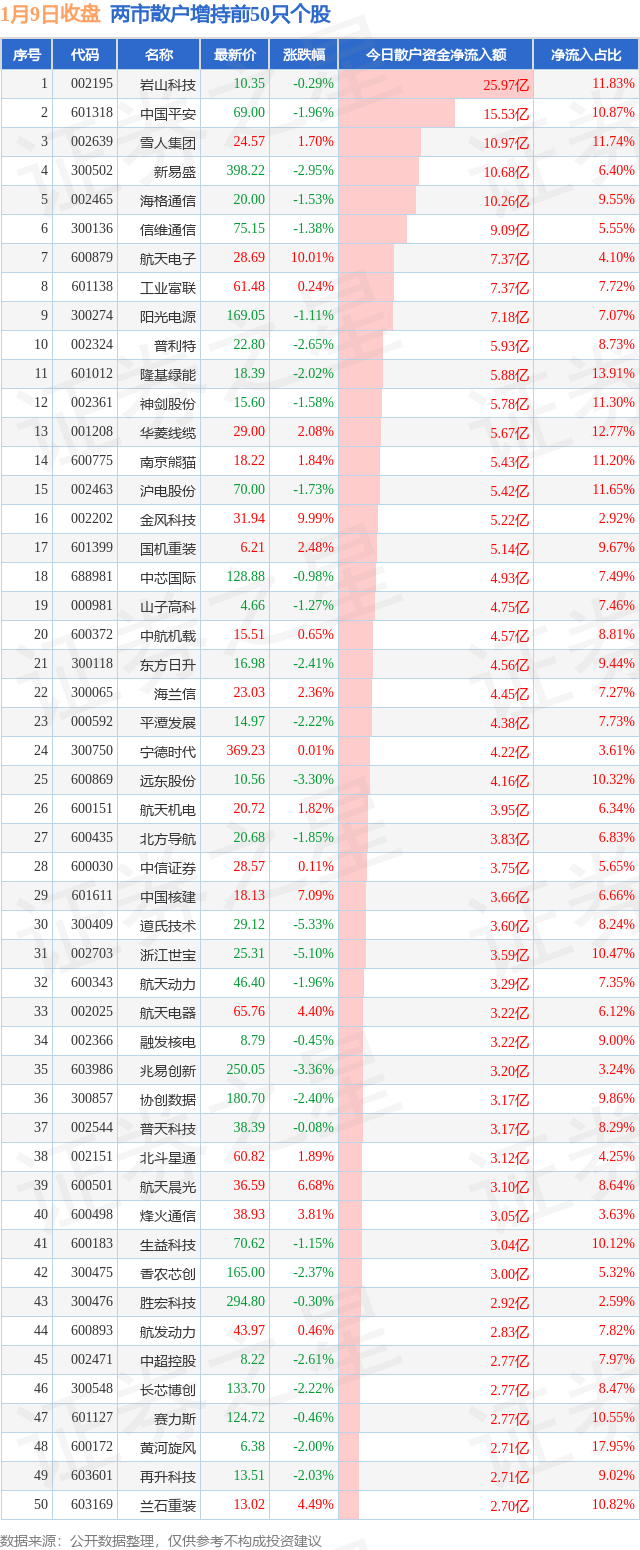This screenshot has height=1550, width=640.
Task: Click stock name 融发核电
Action: 169,1041
